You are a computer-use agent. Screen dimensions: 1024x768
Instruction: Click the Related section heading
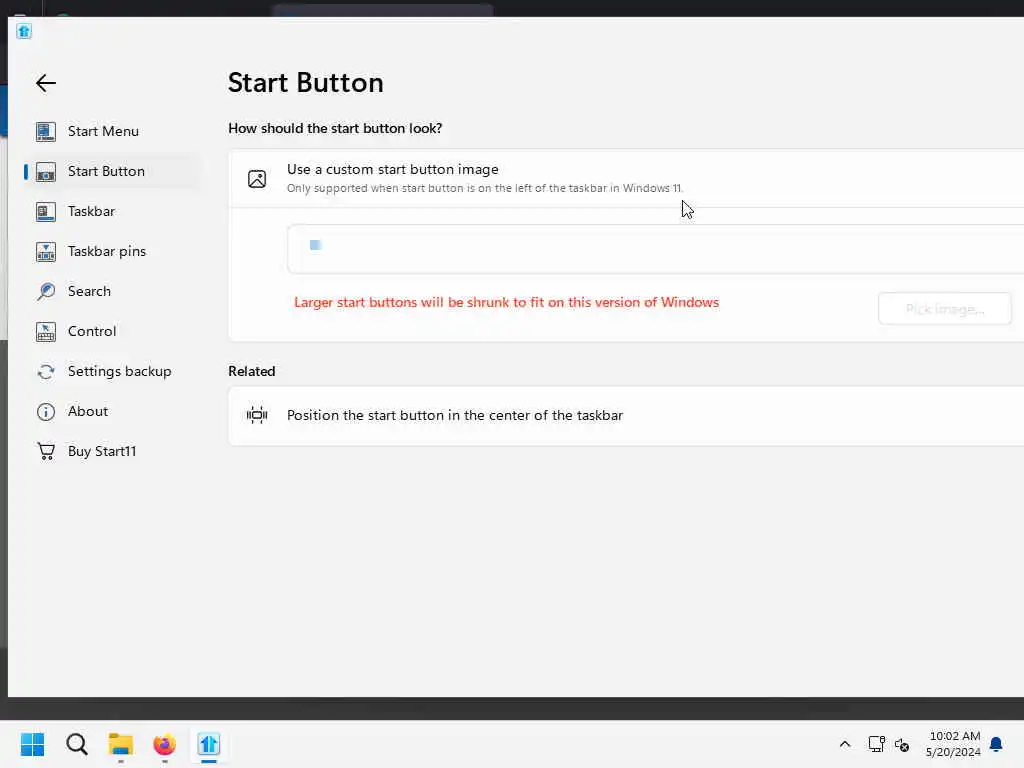pos(251,371)
